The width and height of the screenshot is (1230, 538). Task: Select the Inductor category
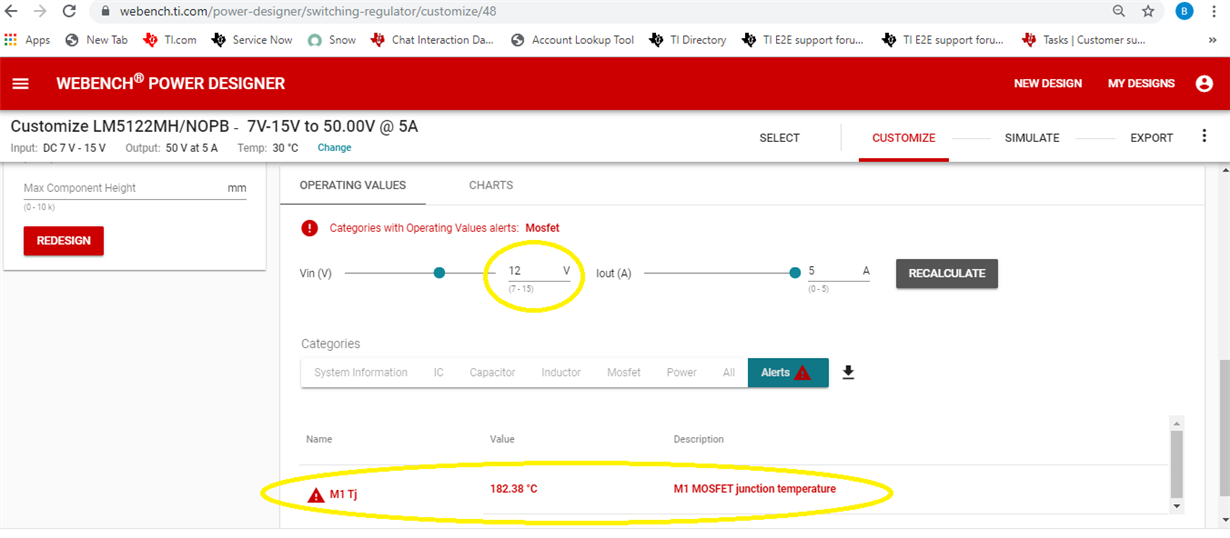[561, 372]
